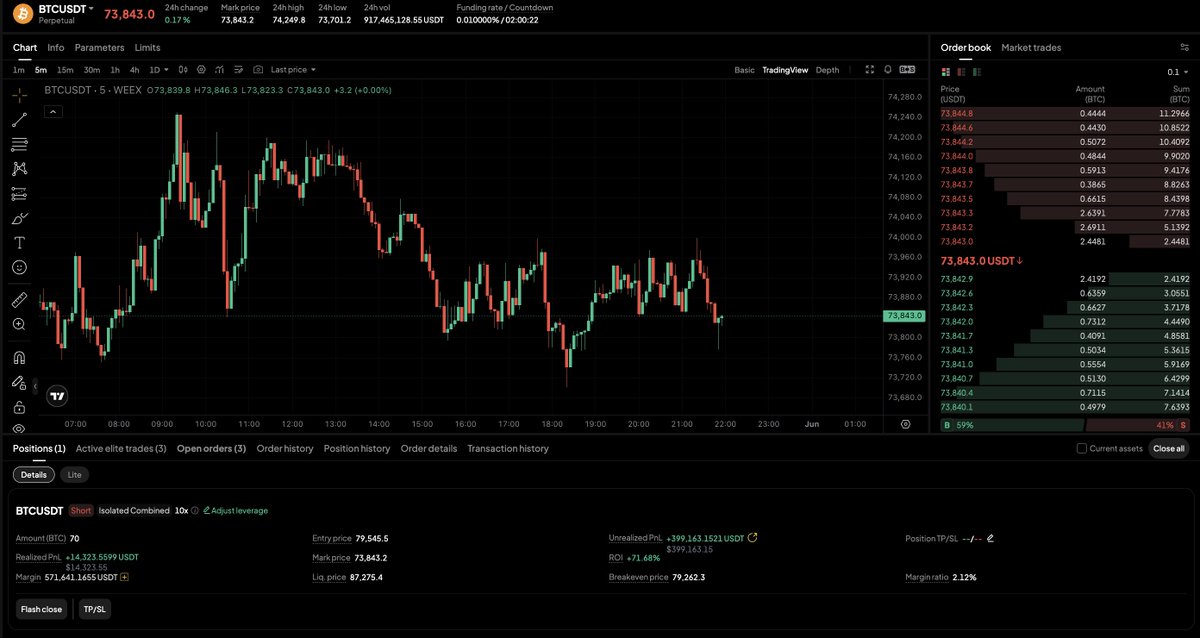Select the 15m timeframe
Screen dimensions: 1200x638
click(65, 70)
